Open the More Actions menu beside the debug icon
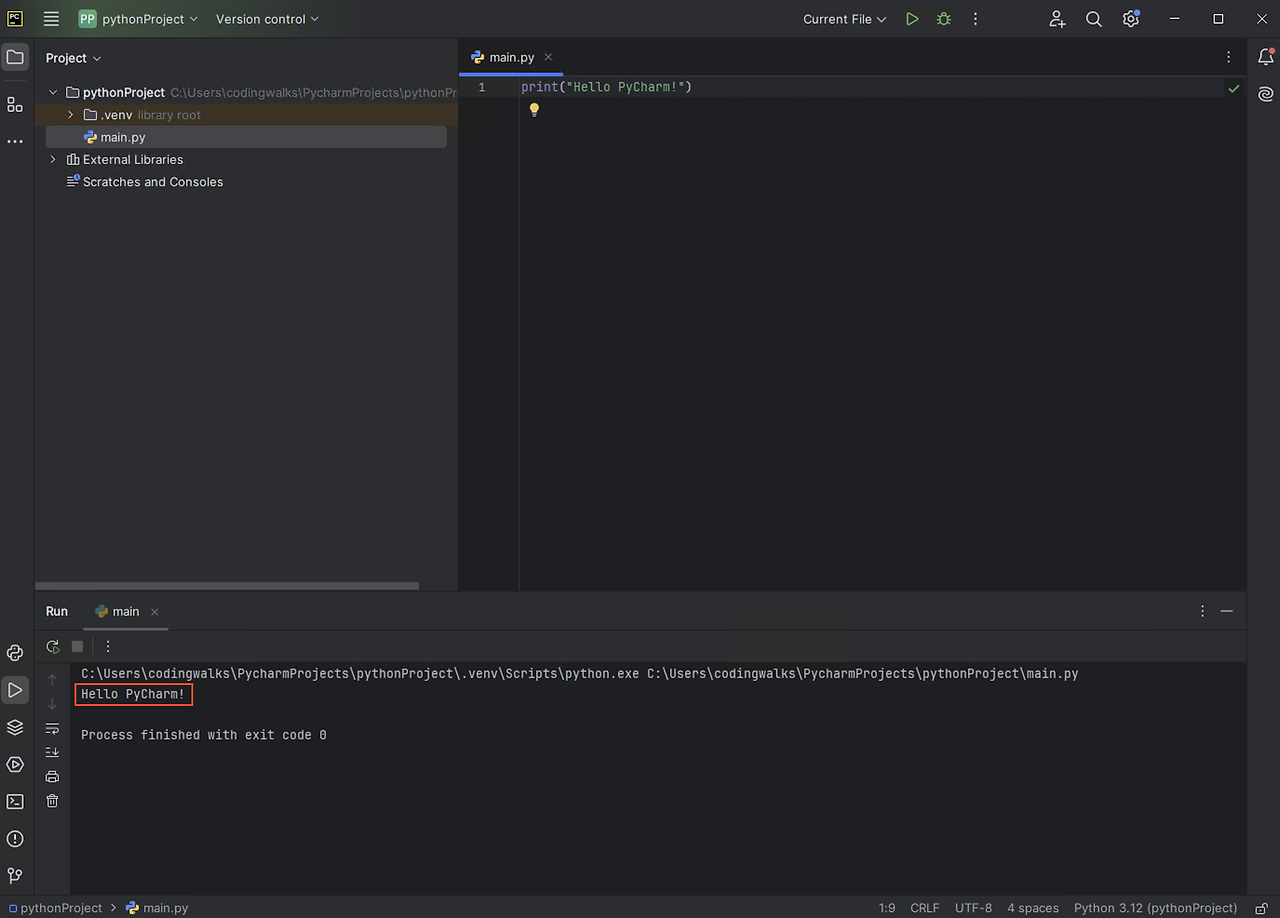This screenshot has width=1280, height=918. (x=976, y=19)
